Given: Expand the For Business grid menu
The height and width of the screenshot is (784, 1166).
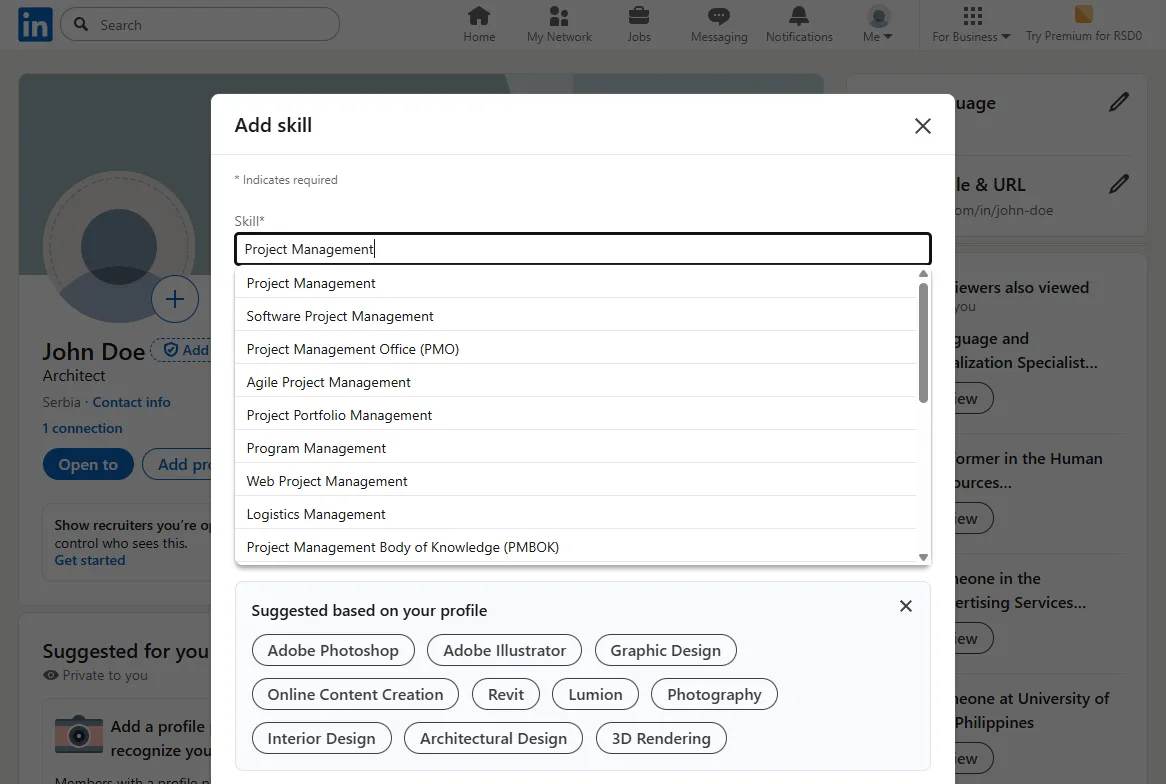Looking at the screenshot, I should 971,25.
